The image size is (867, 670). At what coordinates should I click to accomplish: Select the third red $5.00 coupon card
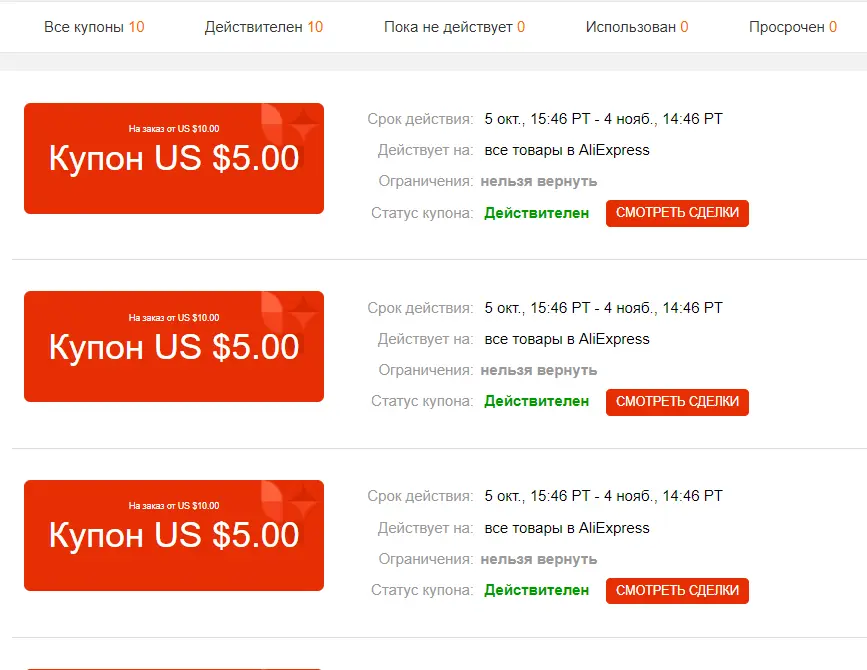[x=174, y=535]
